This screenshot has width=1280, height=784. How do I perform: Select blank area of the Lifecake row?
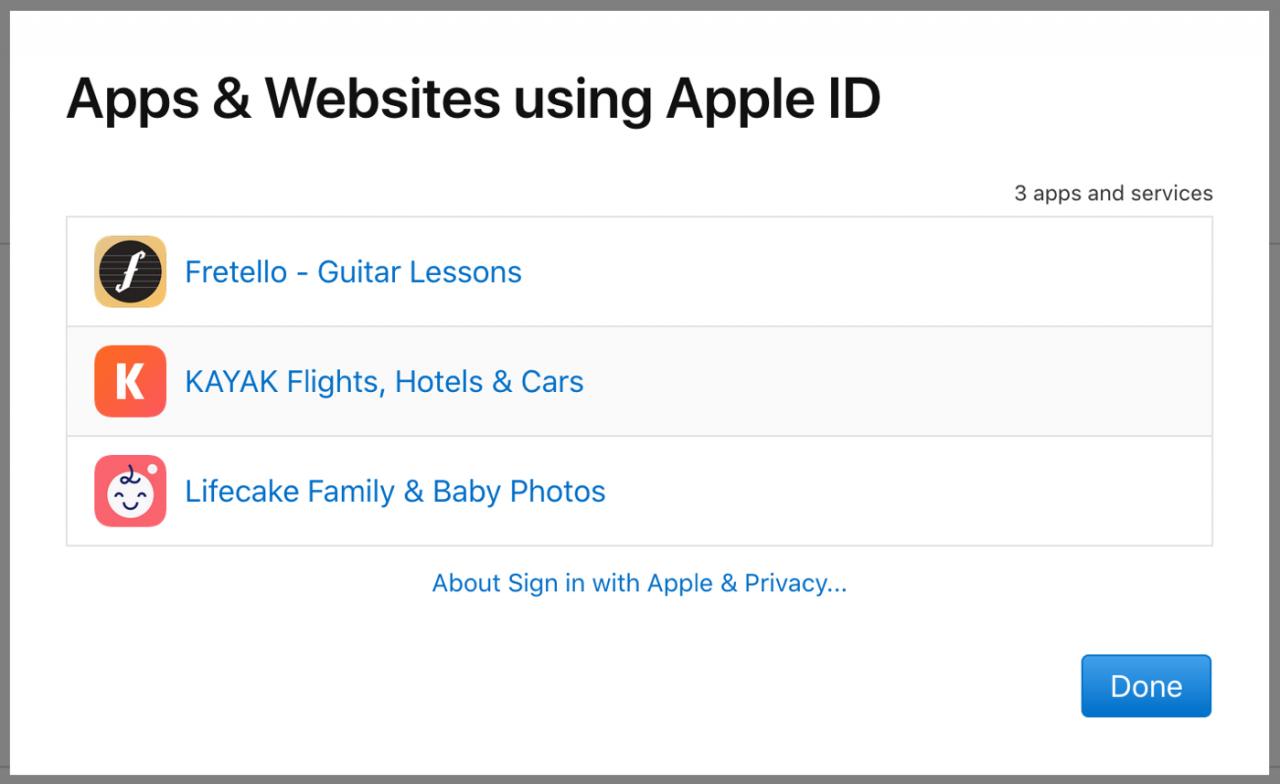[x=900, y=491]
